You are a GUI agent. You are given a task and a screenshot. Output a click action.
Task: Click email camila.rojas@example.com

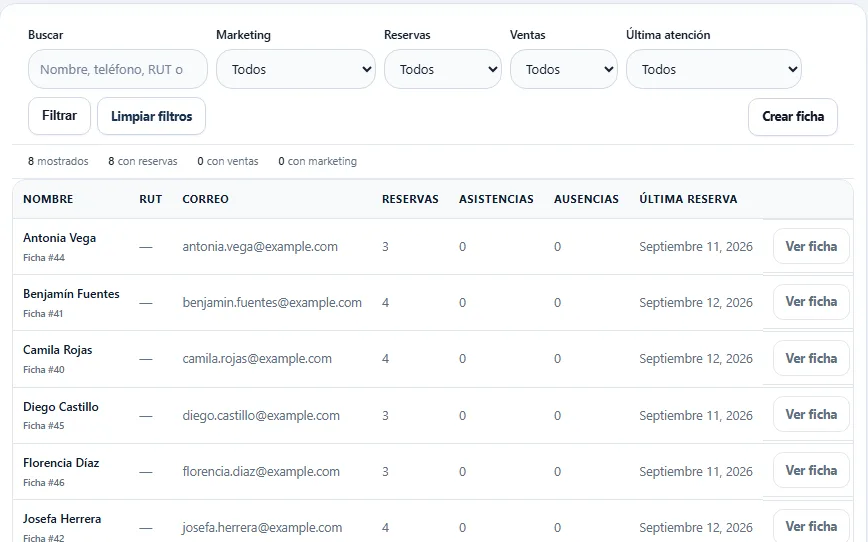(x=257, y=359)
